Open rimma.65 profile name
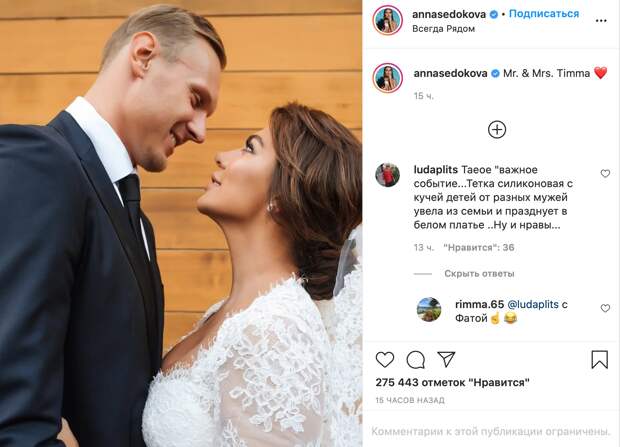Screen dimensions: 620x447 tap(479, 304)
